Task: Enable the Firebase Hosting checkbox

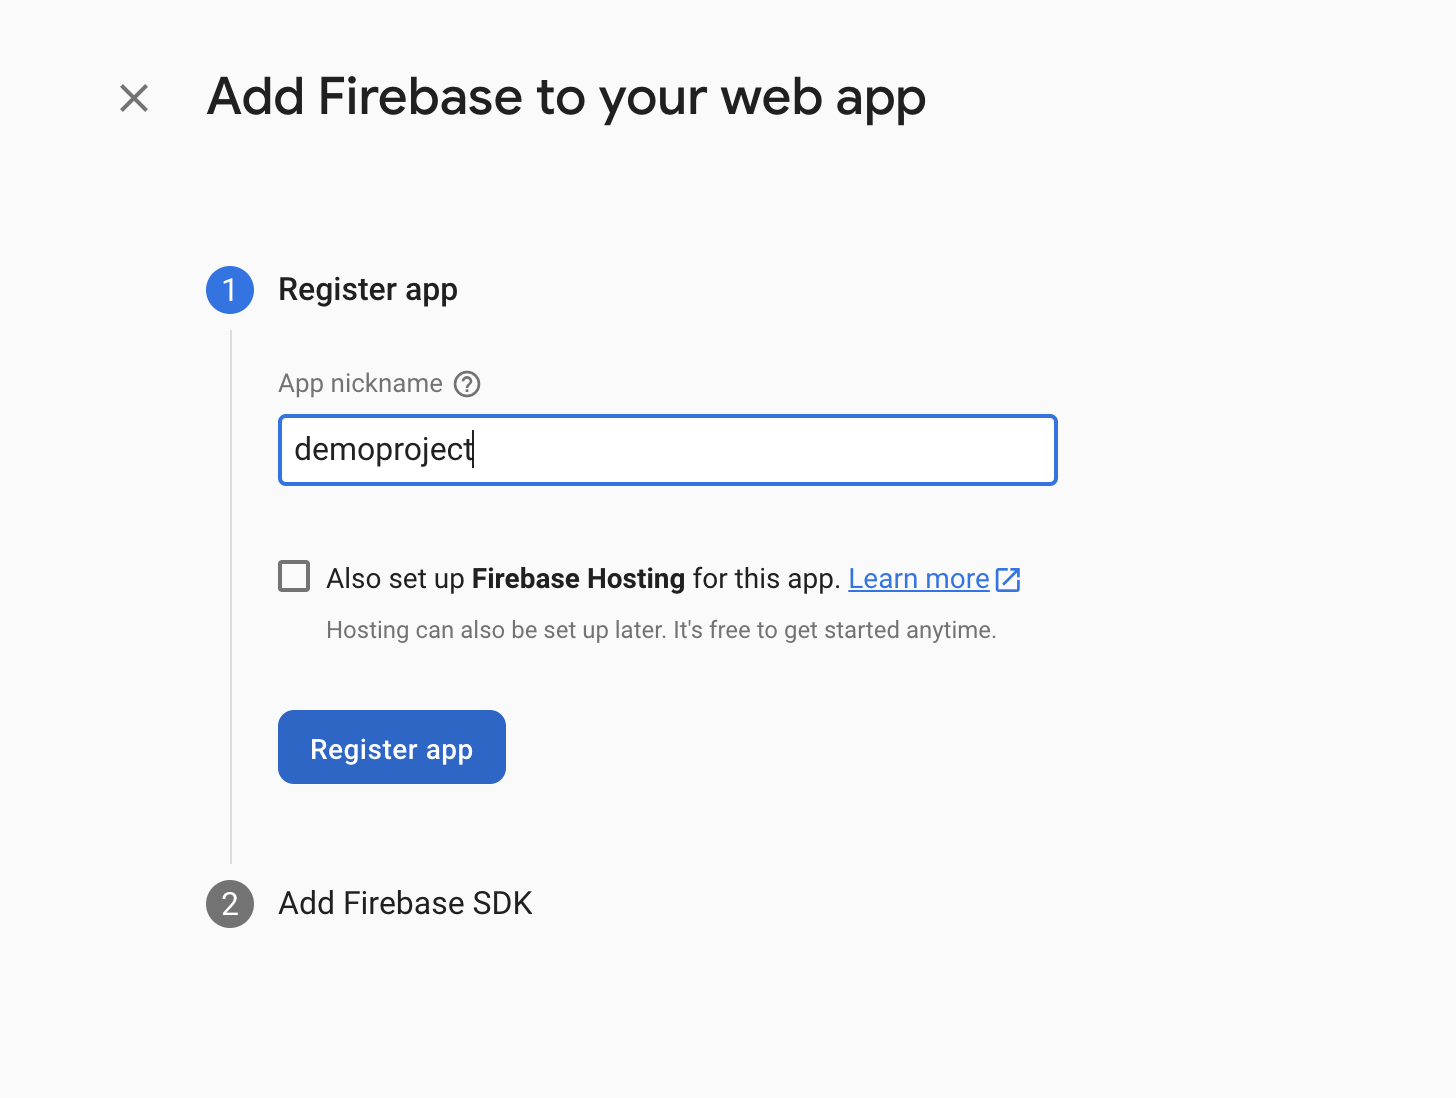Action: pos(294,577)
